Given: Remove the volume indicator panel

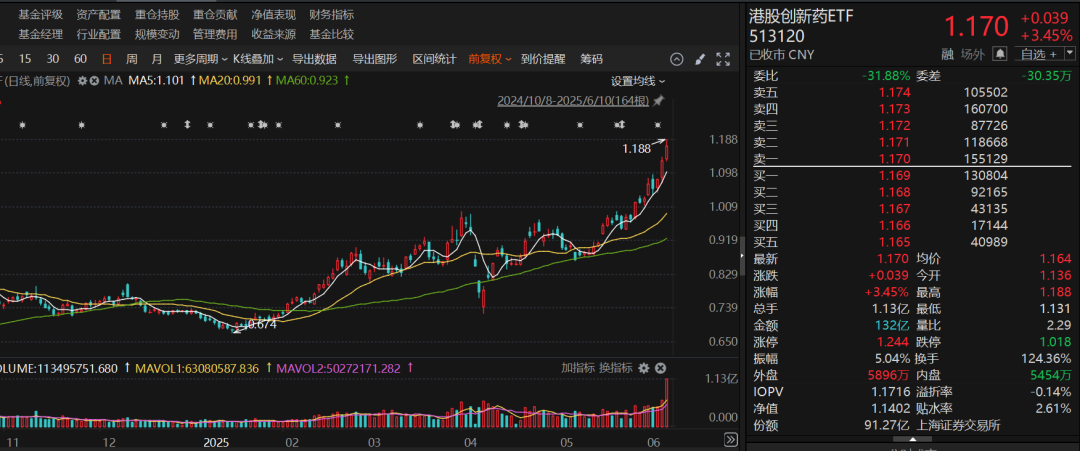Looking at the screenshot, I should coord(660,368).
